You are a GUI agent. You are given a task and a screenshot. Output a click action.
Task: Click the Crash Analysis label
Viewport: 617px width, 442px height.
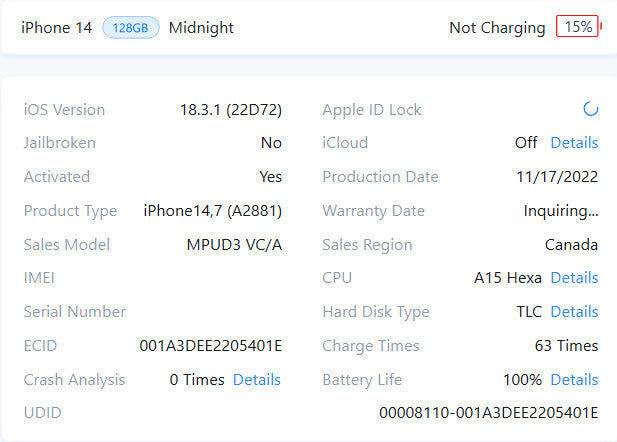click(x=74, y=380)
